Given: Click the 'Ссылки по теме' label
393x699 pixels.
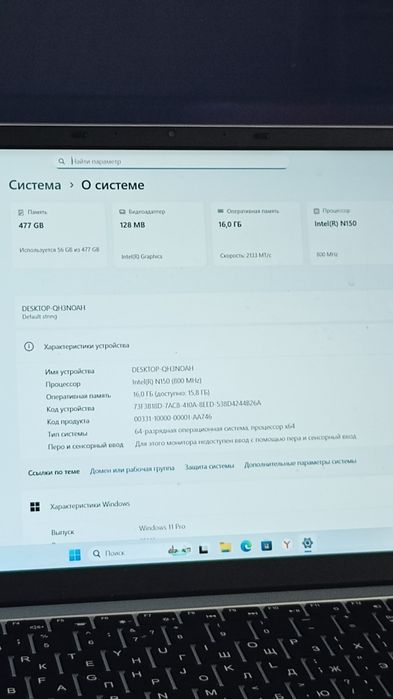Looking at the screenshot, I should tap(54, 472).
